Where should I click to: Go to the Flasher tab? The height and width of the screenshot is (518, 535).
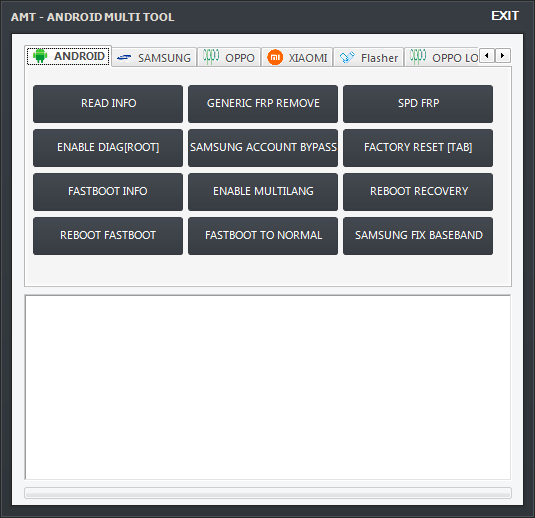pyautogui.click(x=369, y=57)
